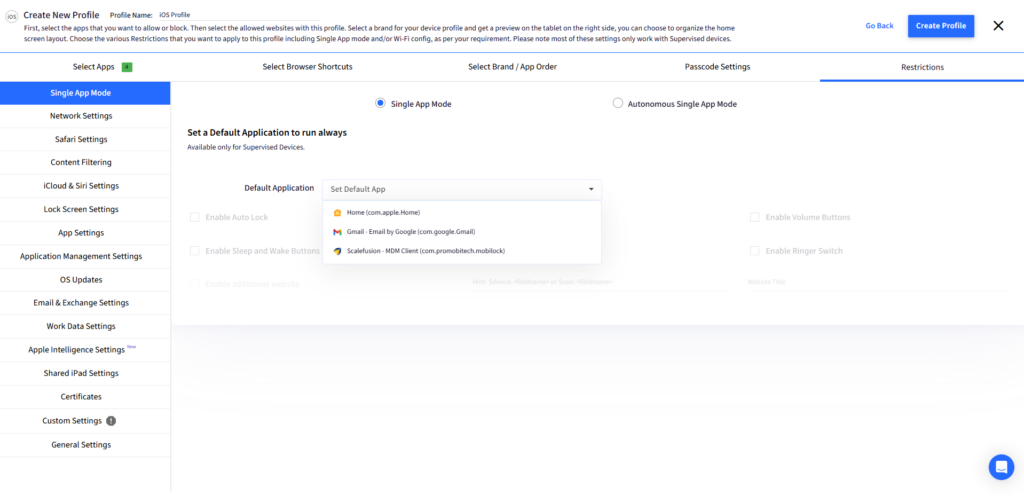Open Apple Intelligence Settings in sidebar
1024x503 pixels.
pos(81,350)
